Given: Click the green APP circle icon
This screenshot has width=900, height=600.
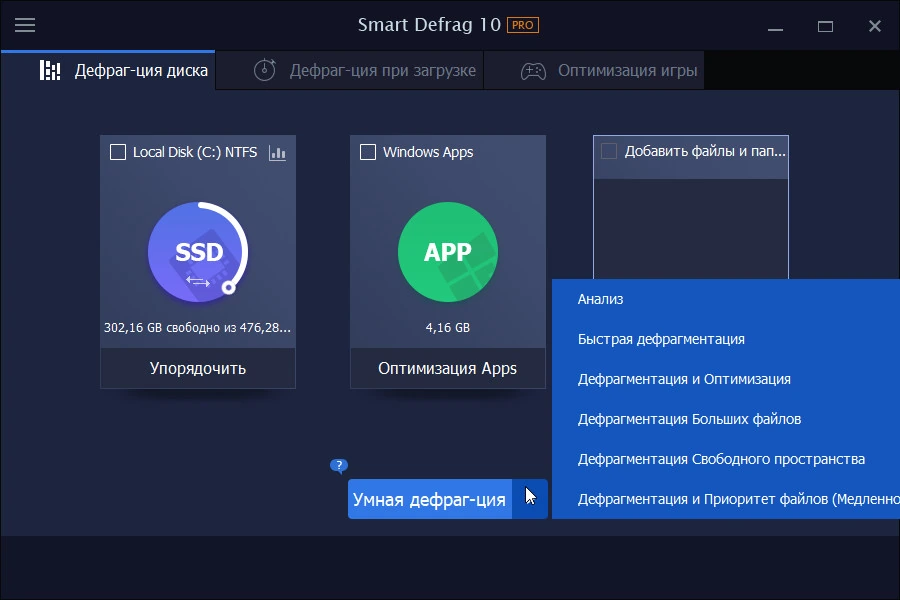Looking at the screenshot, I should 448,252.
